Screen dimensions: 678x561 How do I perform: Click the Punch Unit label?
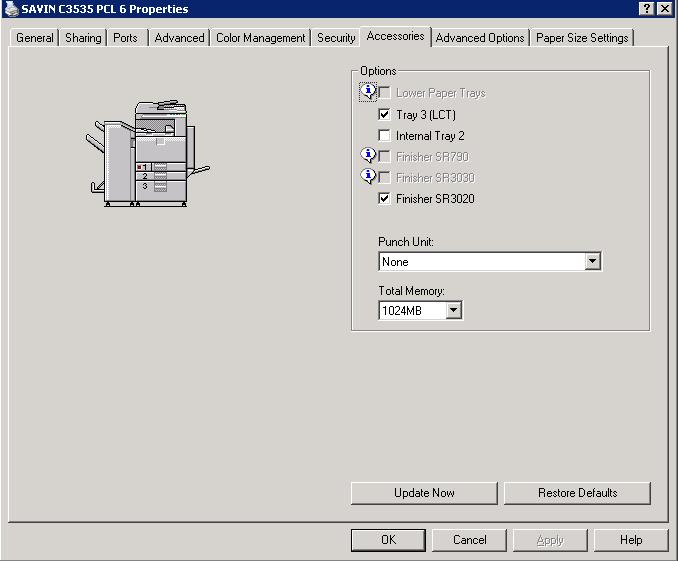(406, 242)
